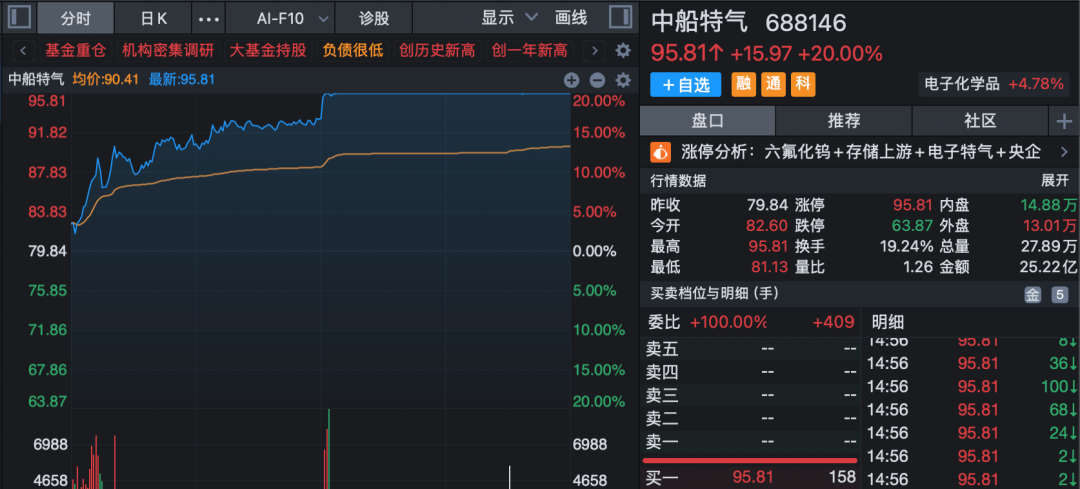Click the 创历史新高 tag
The image size is (1080, 489).
pyautogui.click(x=437, y=50)
